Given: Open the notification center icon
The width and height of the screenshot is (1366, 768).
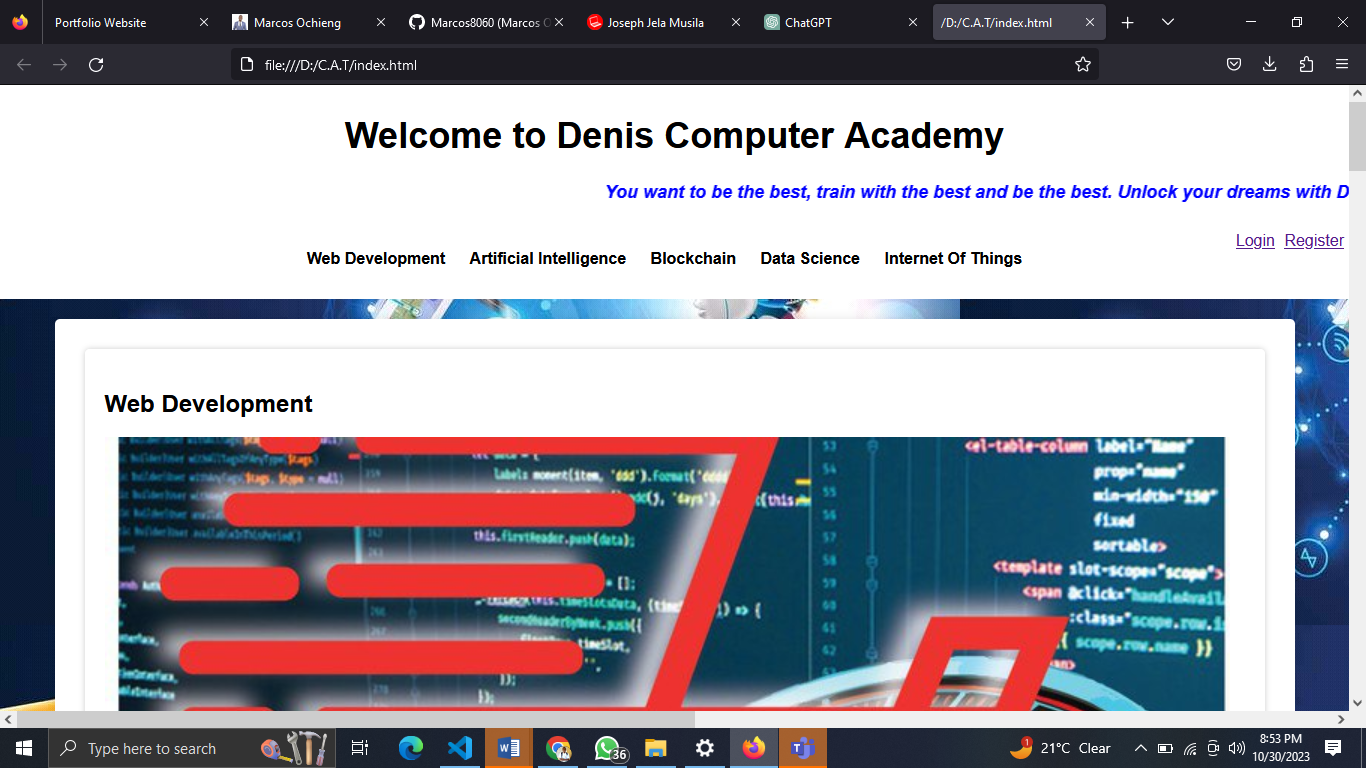Looking at the screenshot, I should pos(1332,748).
